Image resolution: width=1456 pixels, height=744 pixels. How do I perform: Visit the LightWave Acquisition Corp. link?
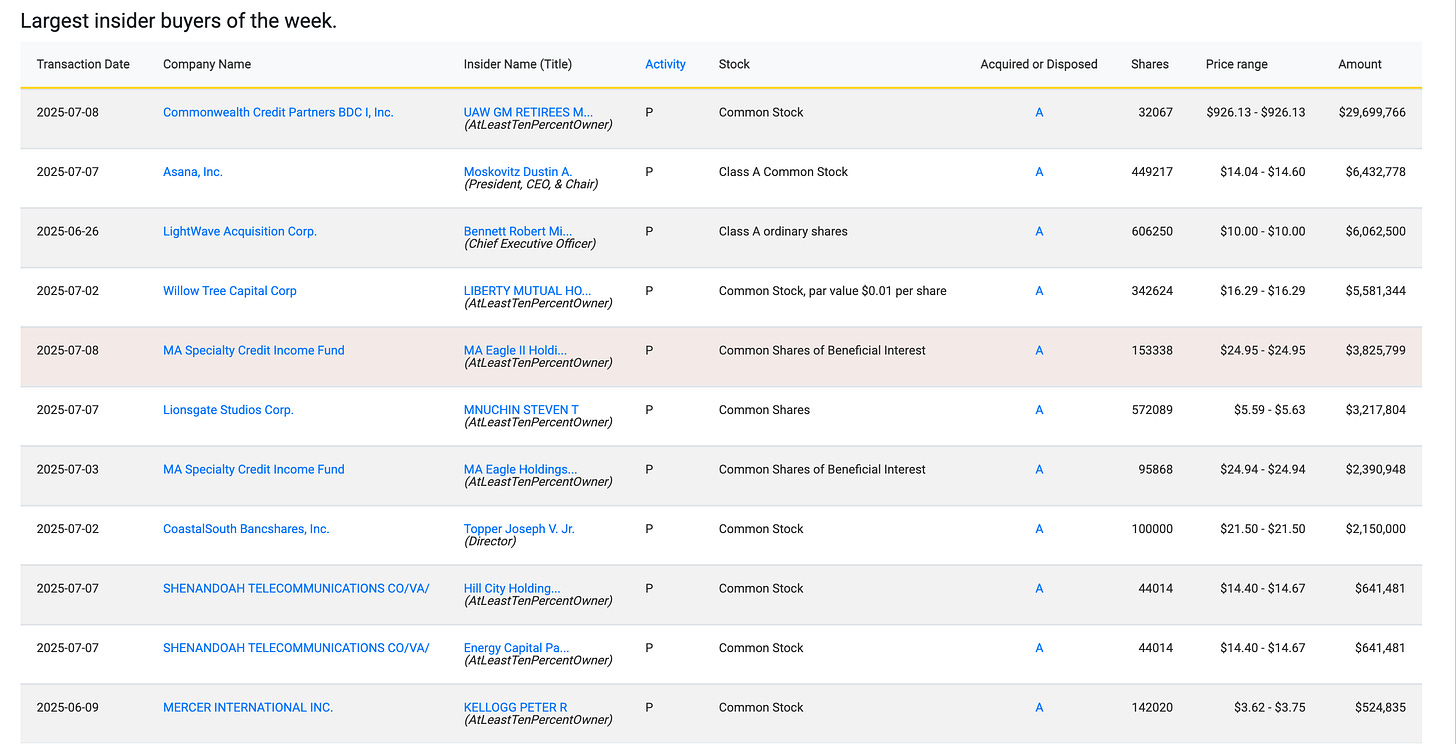(x=240, y=231)
